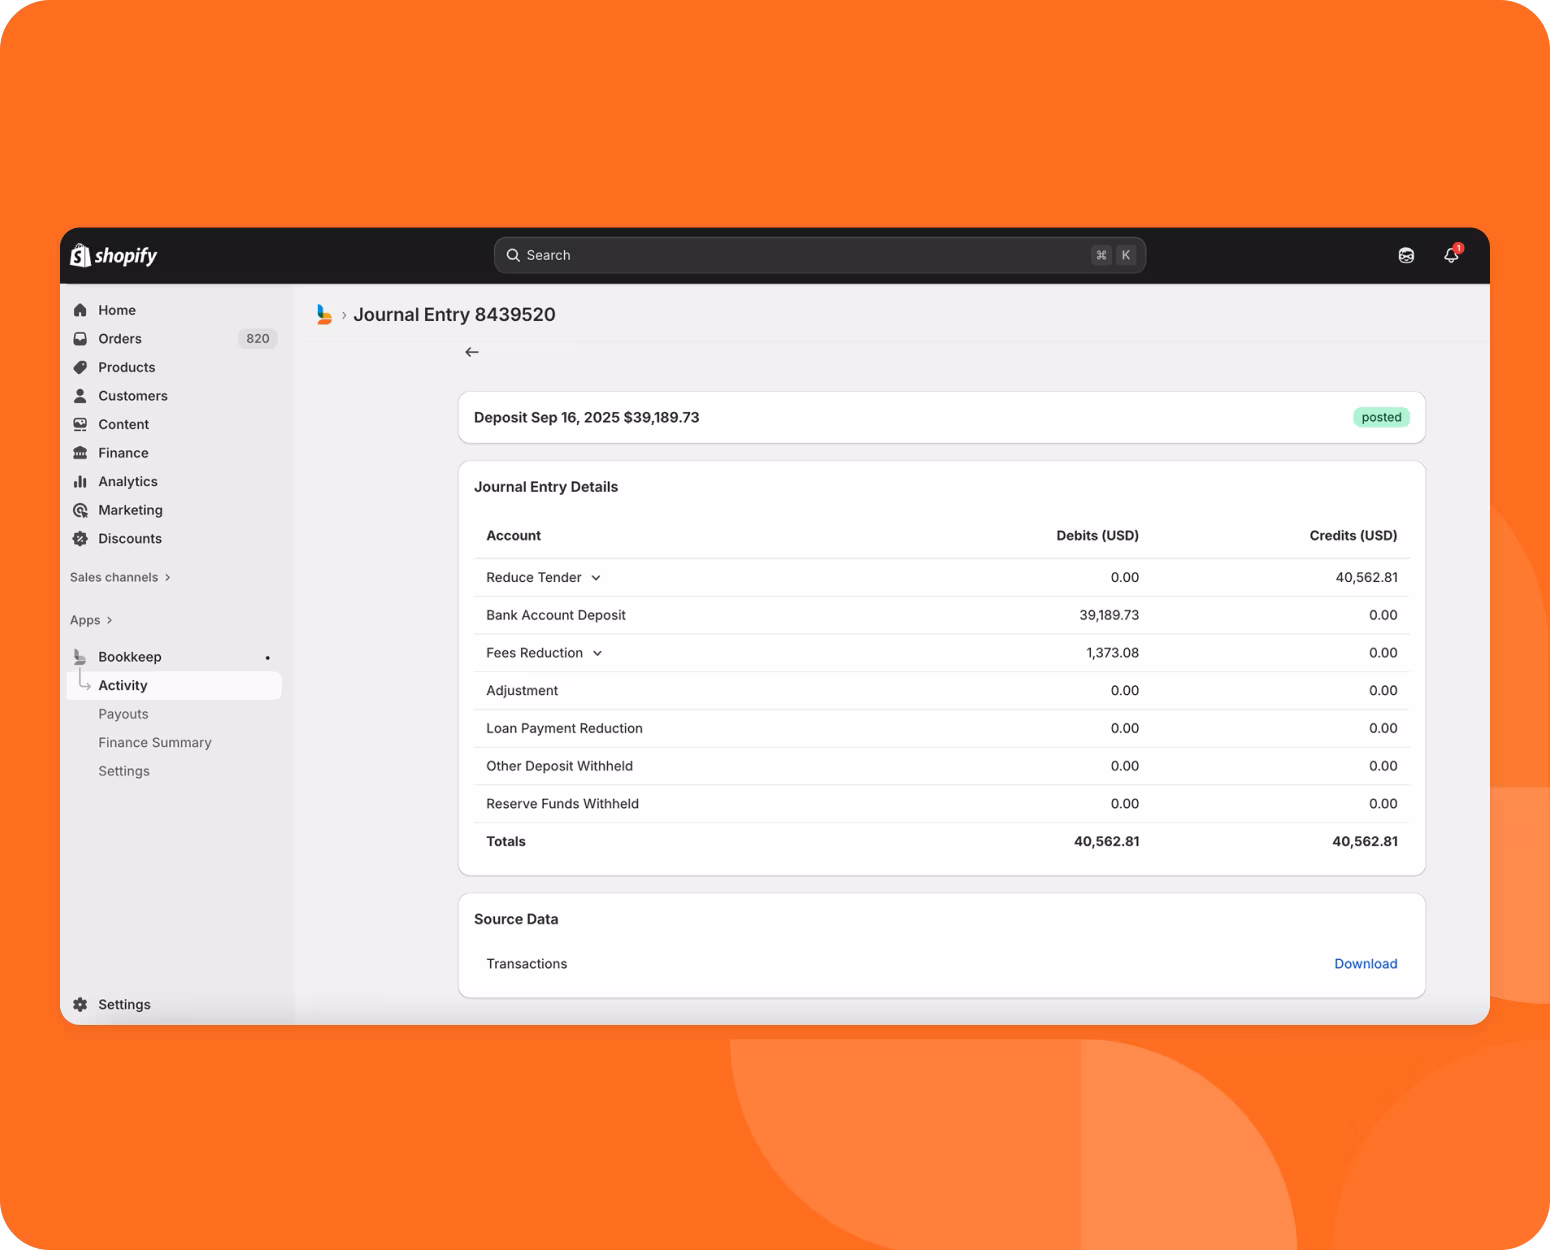Open Content in the sidebar
This screenshot has height=1250, width=1550.
coord(123,424)
